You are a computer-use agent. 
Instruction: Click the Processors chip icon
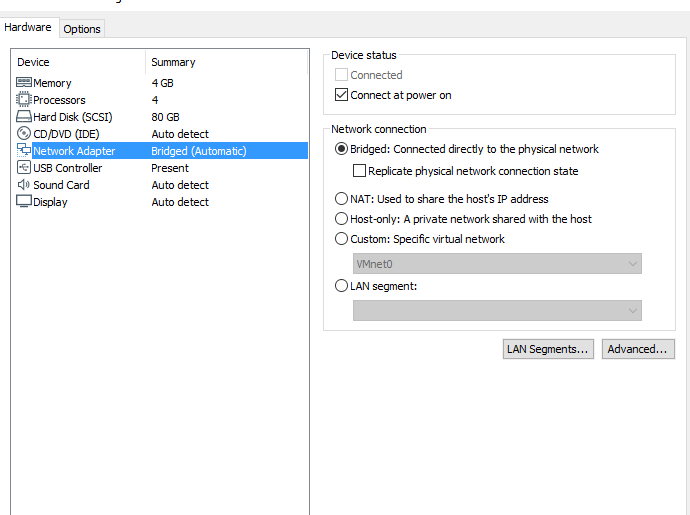(x=24, y=99)
